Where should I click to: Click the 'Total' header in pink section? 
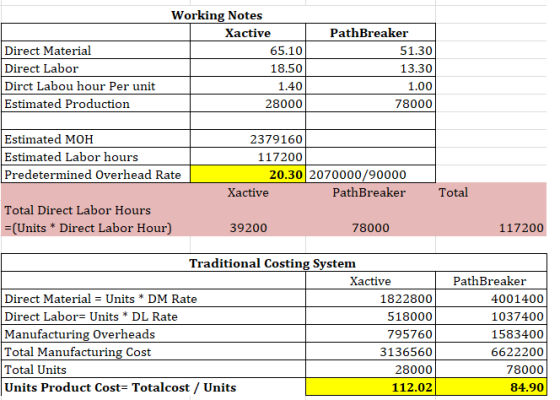click(x=453, y=192)
